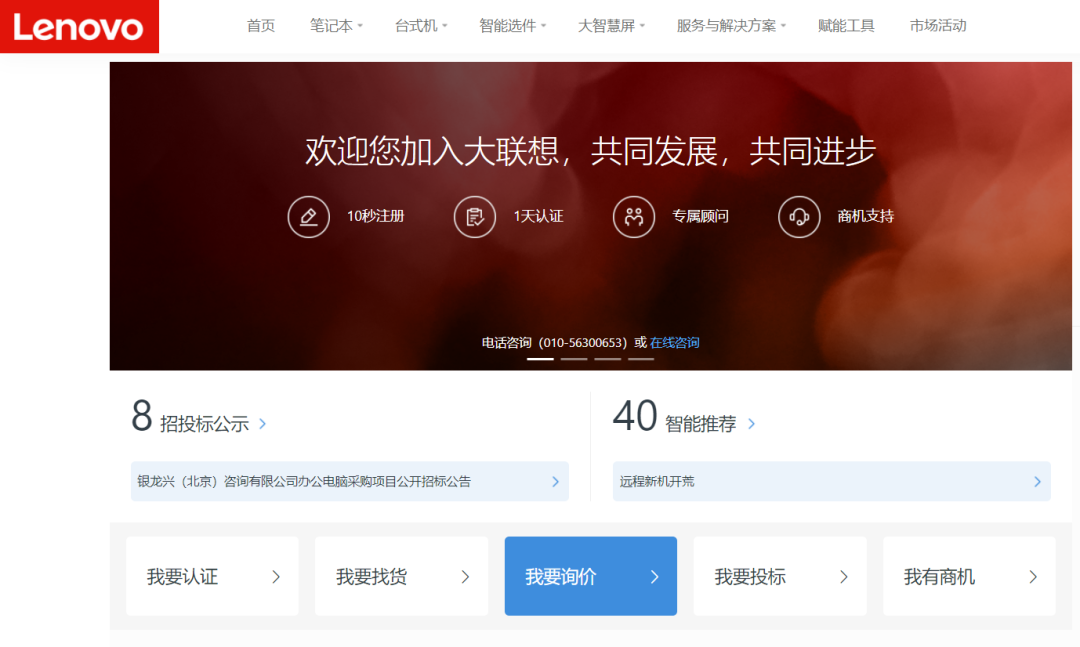The width and height of the screenshot is (1080, 647).
Task: Open the 市场活动 menu item
Action: pyautogui.click(x=938, y=25)
